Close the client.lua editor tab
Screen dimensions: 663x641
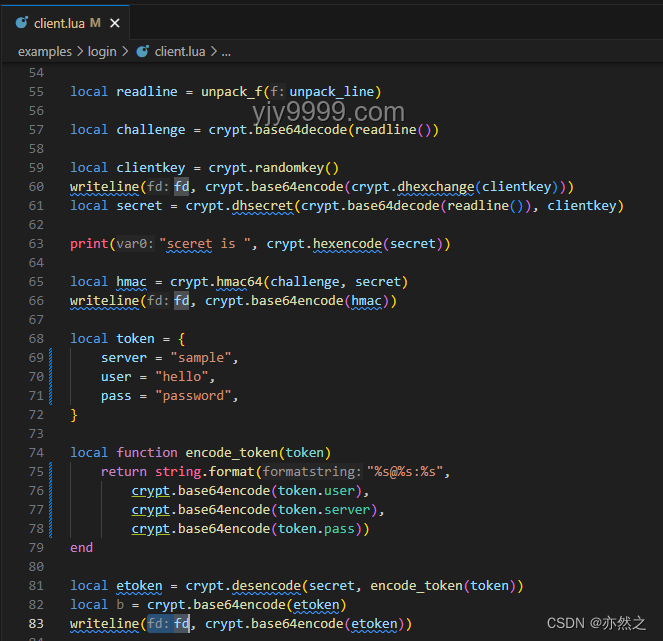pyautogui.click(x=115, y=23)
